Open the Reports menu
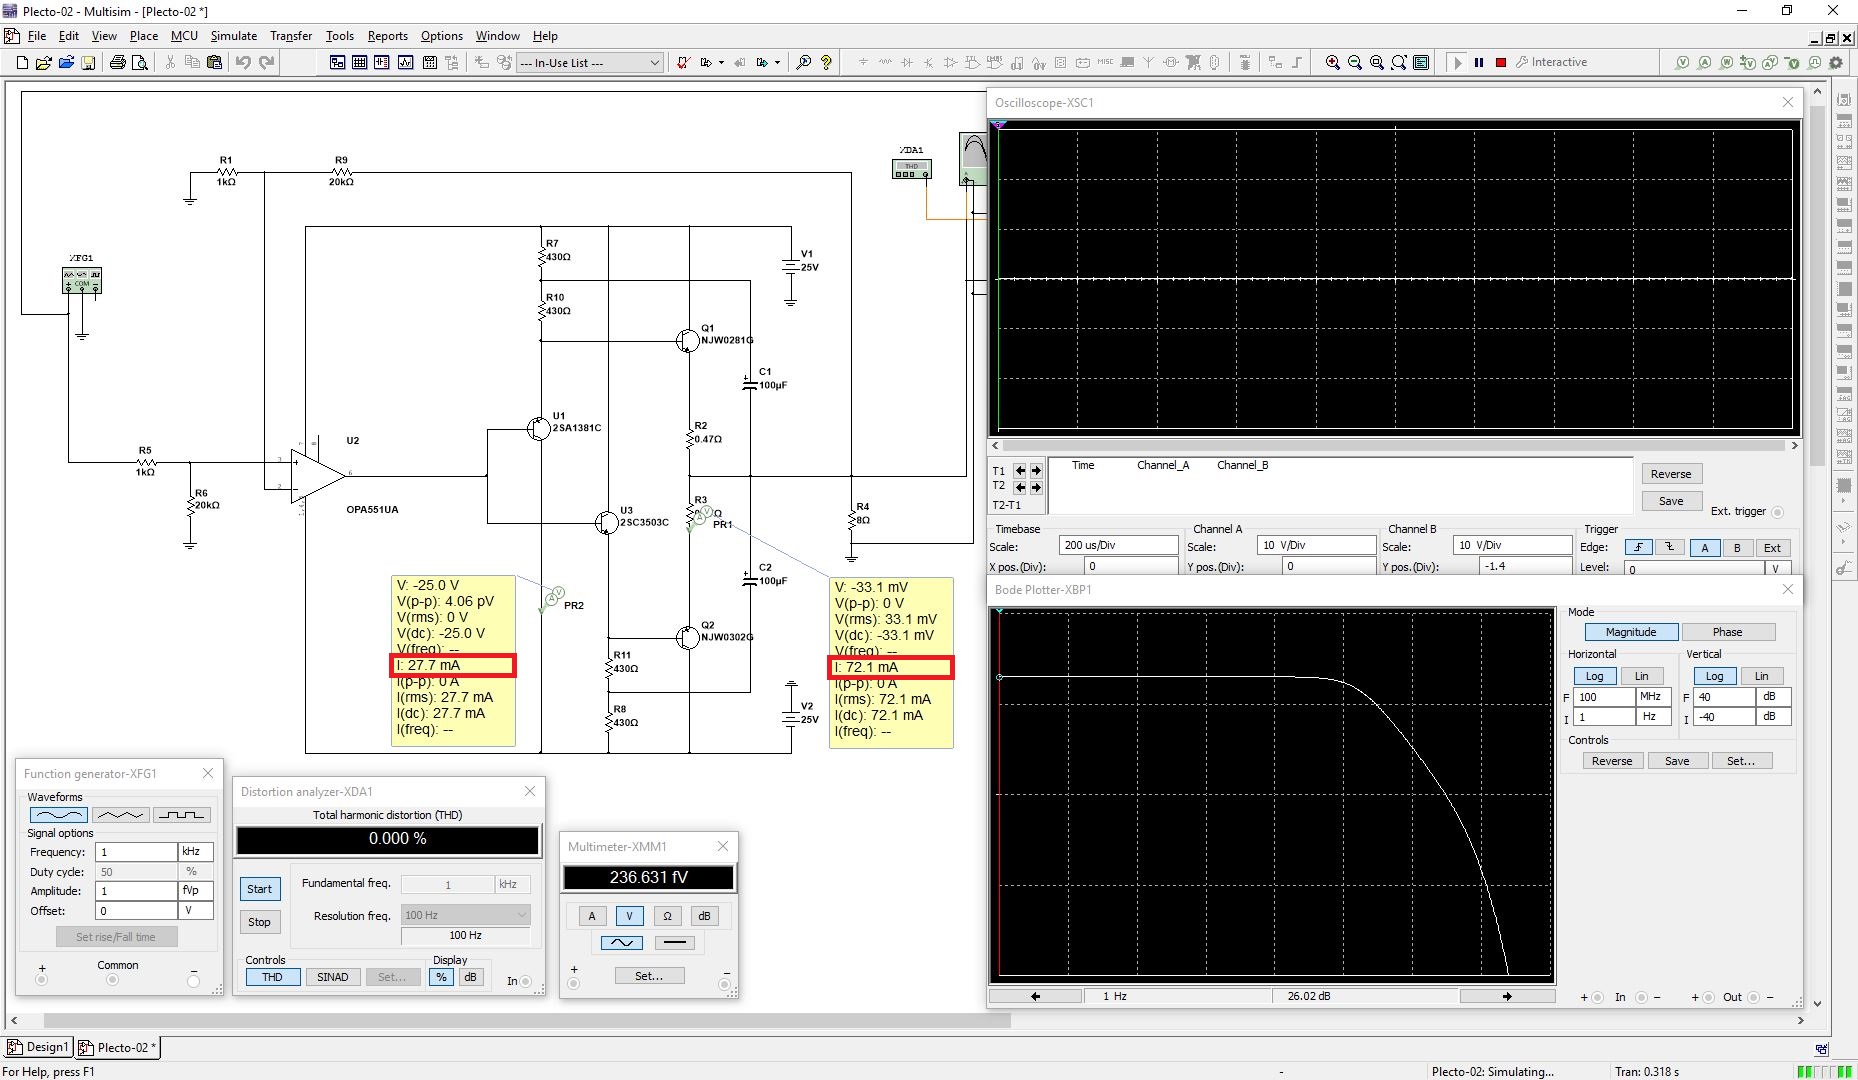This screenshot has height=1080, width=1858. pos(387,36)
